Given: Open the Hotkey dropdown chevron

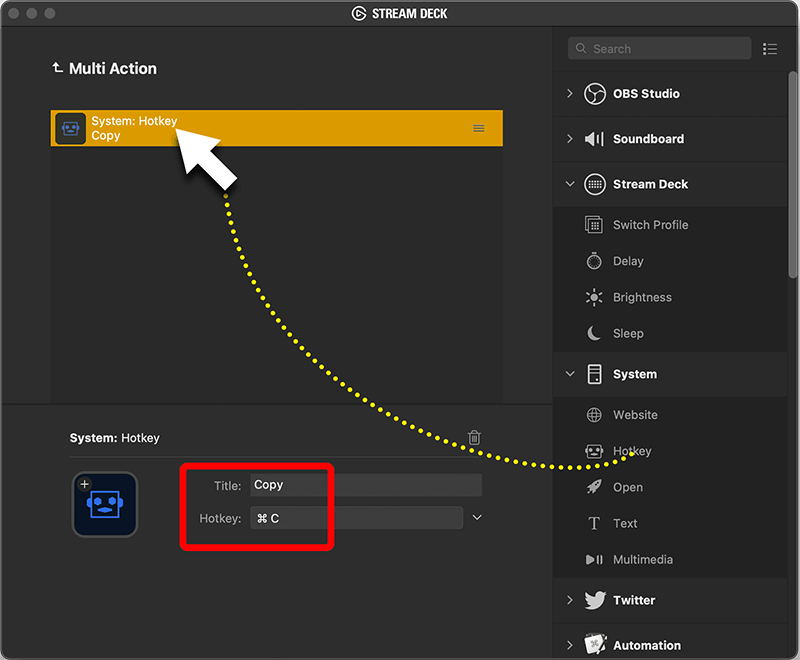Looking at the screenshot, I should click(x=477, y=518).
